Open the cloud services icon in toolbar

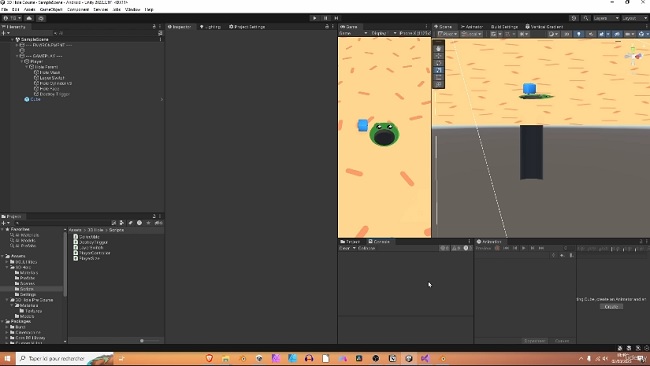click(x=29, y=18)
